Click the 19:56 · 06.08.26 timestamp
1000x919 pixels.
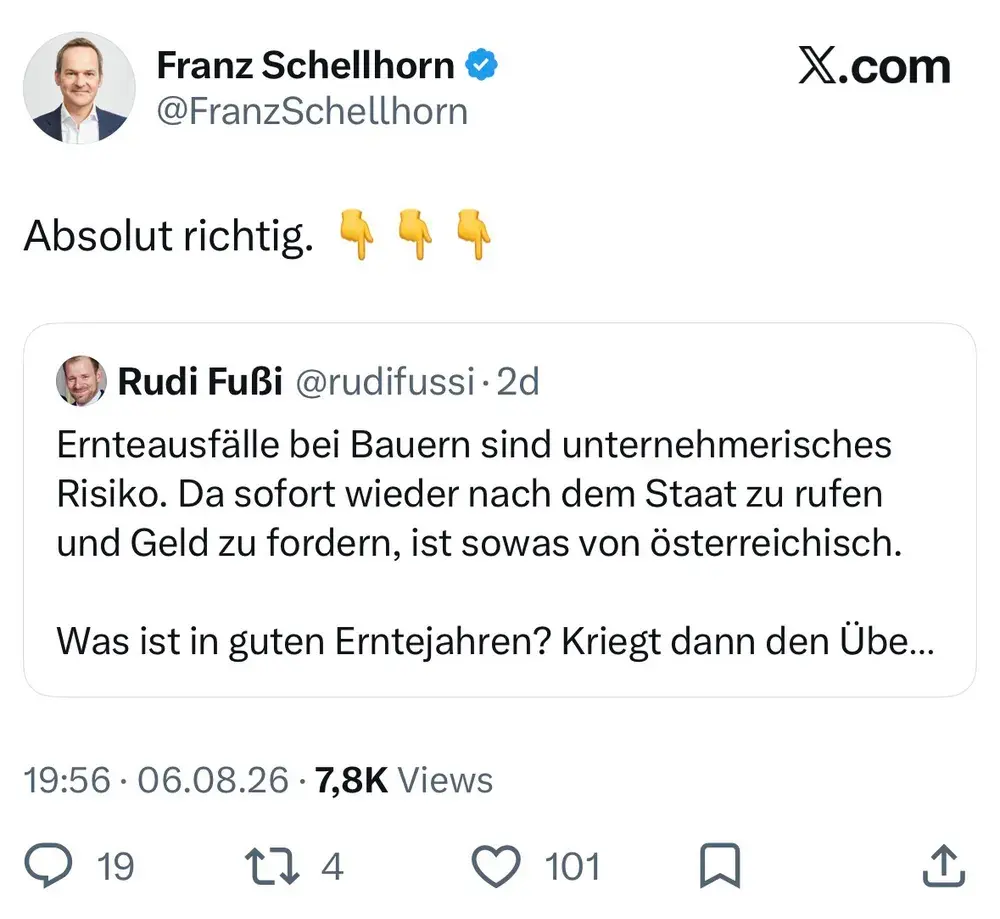[156, 780]
